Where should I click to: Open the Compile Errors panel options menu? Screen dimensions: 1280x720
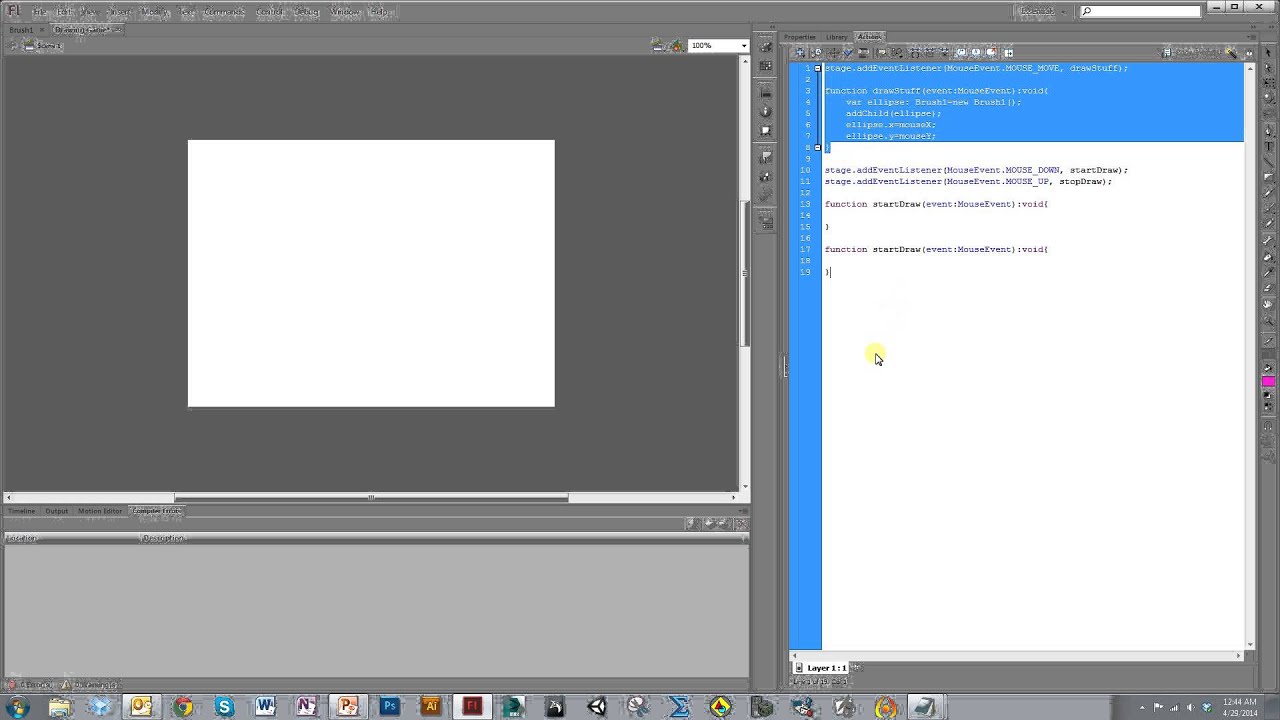[x=743, y=511]
